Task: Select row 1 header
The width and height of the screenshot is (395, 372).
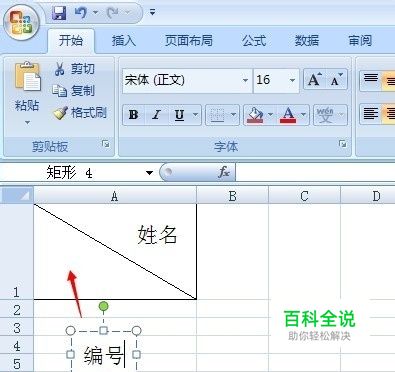Action: point(16,252)
